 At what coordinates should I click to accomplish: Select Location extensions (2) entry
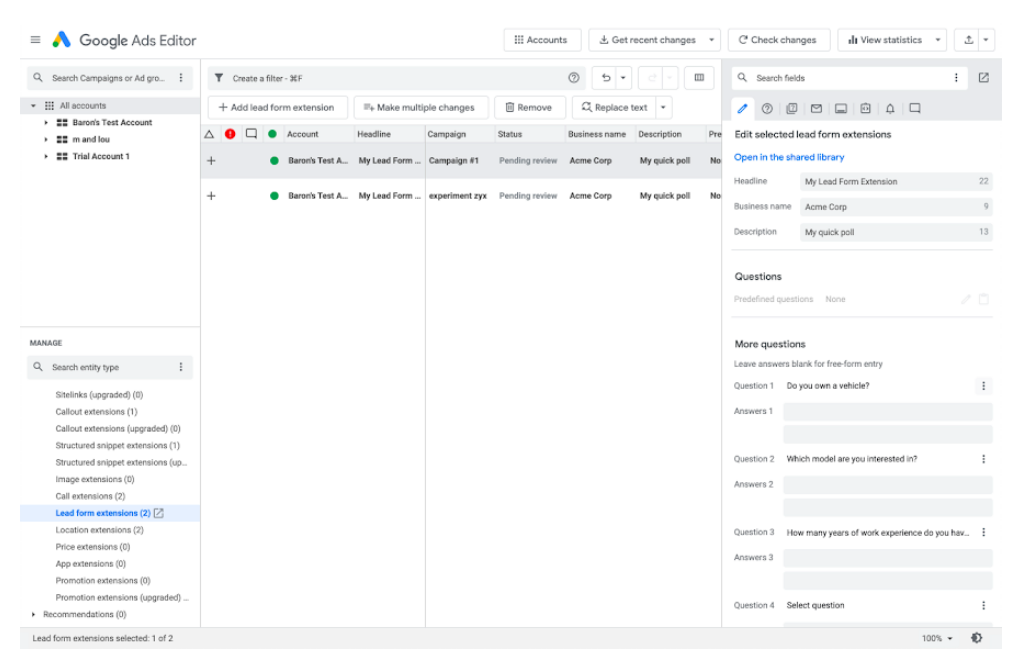(x=100, y=530)
